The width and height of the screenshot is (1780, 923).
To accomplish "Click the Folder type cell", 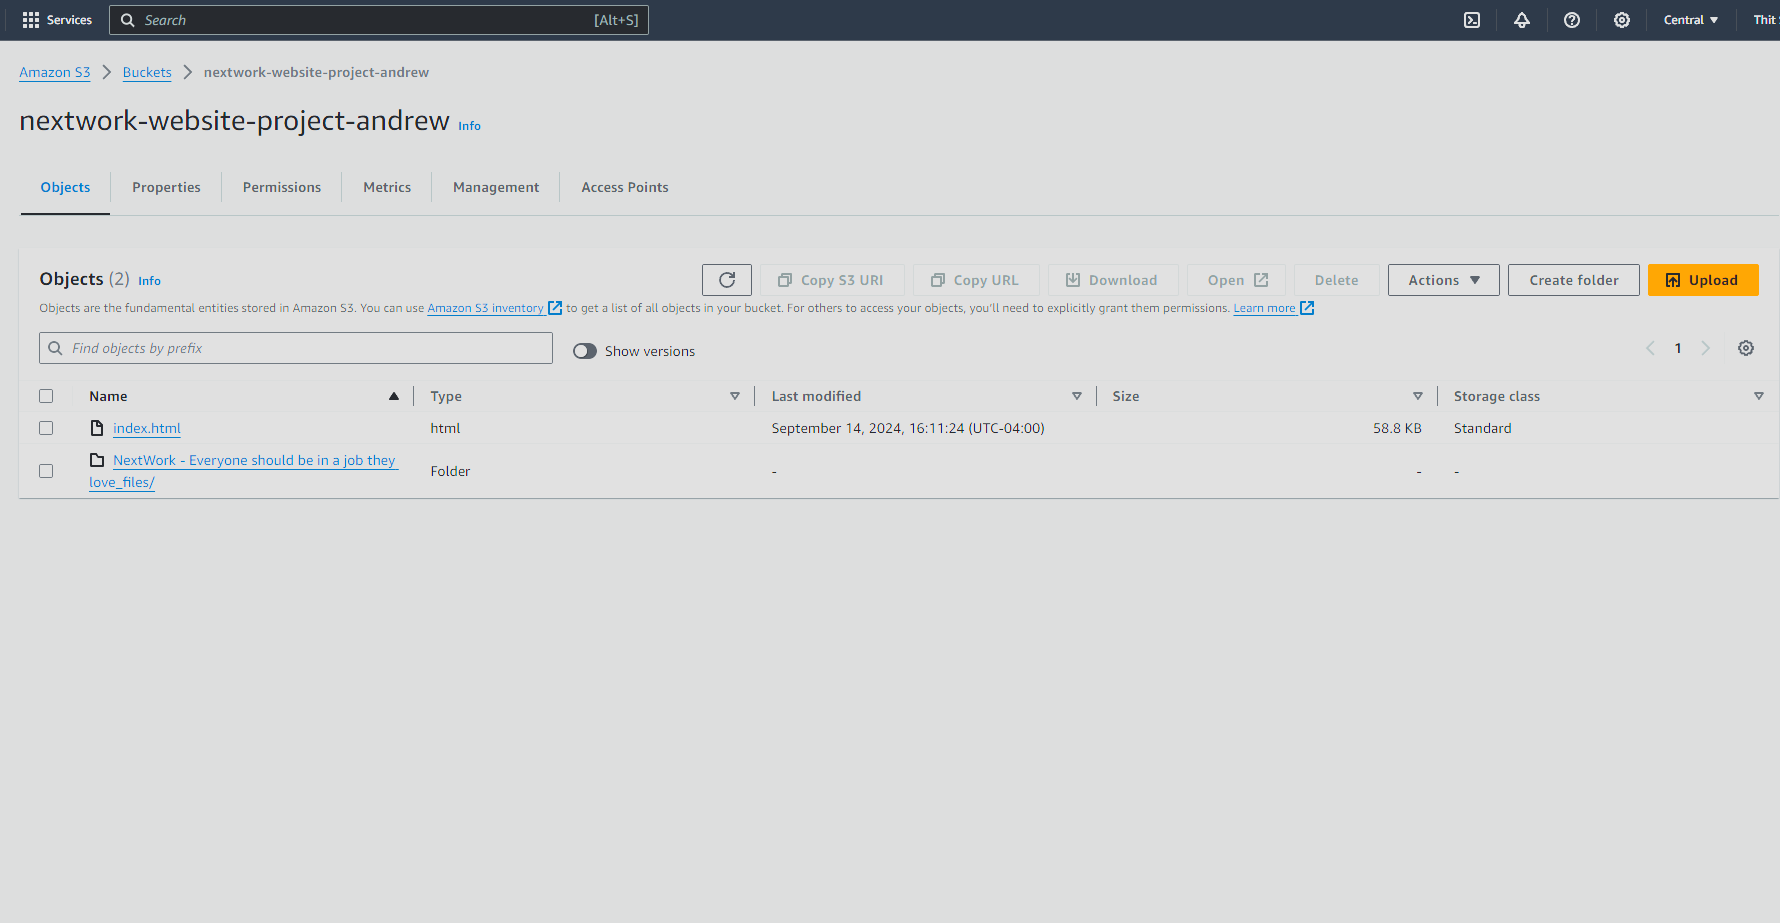I will (450, 471).
